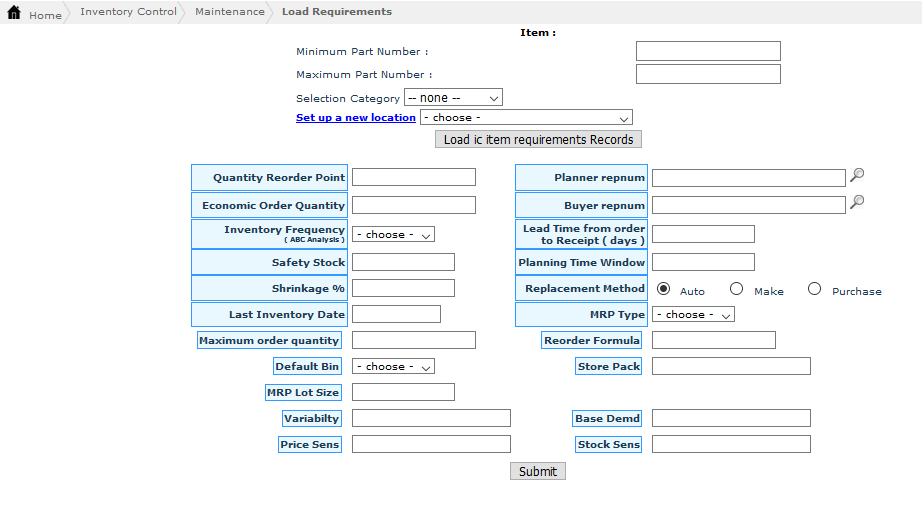Open the Inventory Frequency dropdown

click(x=393, y=235)
